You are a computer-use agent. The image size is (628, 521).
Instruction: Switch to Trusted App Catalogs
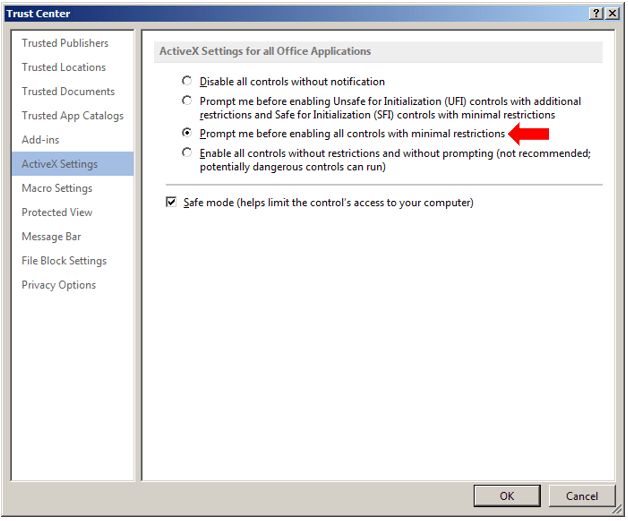[73, 115]
